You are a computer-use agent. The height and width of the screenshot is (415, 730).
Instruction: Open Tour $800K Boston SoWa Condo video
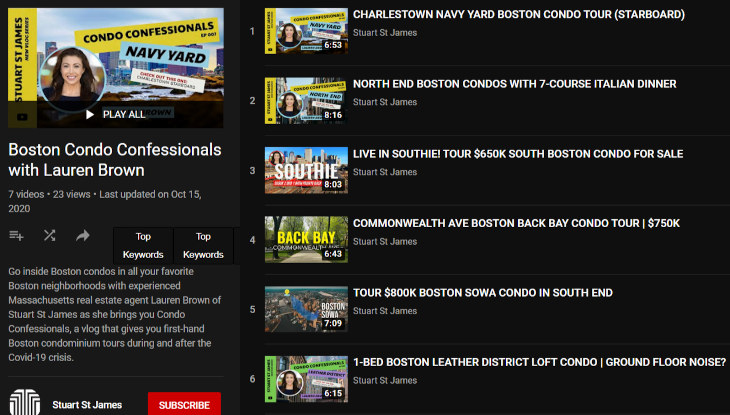pos(483,293)
